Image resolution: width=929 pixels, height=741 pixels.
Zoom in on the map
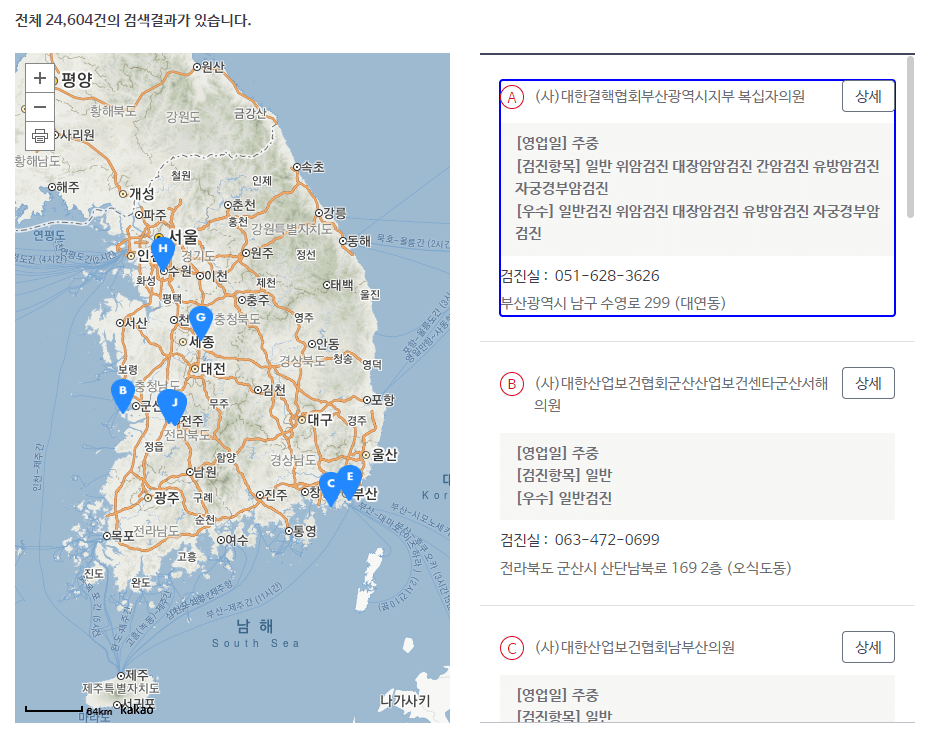pyautogui.click(x=39, y=77)
